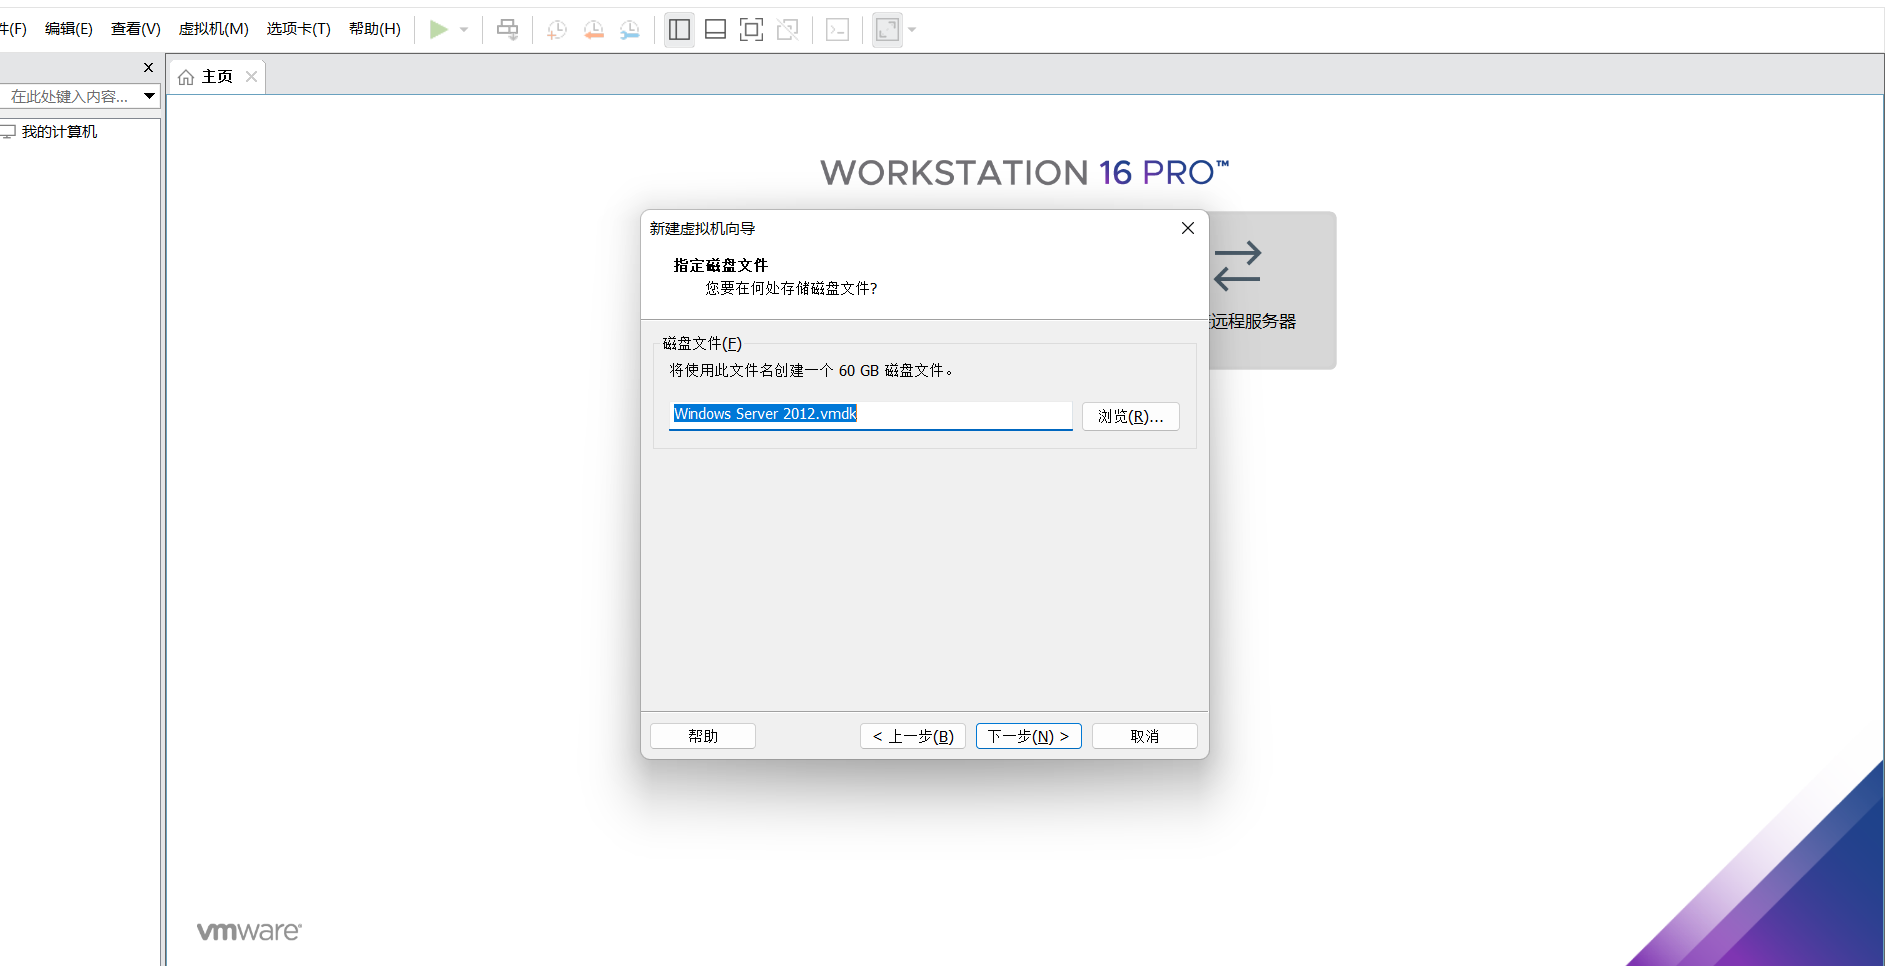
Task: Close the 主页 tab
Action: coord(252,77)
